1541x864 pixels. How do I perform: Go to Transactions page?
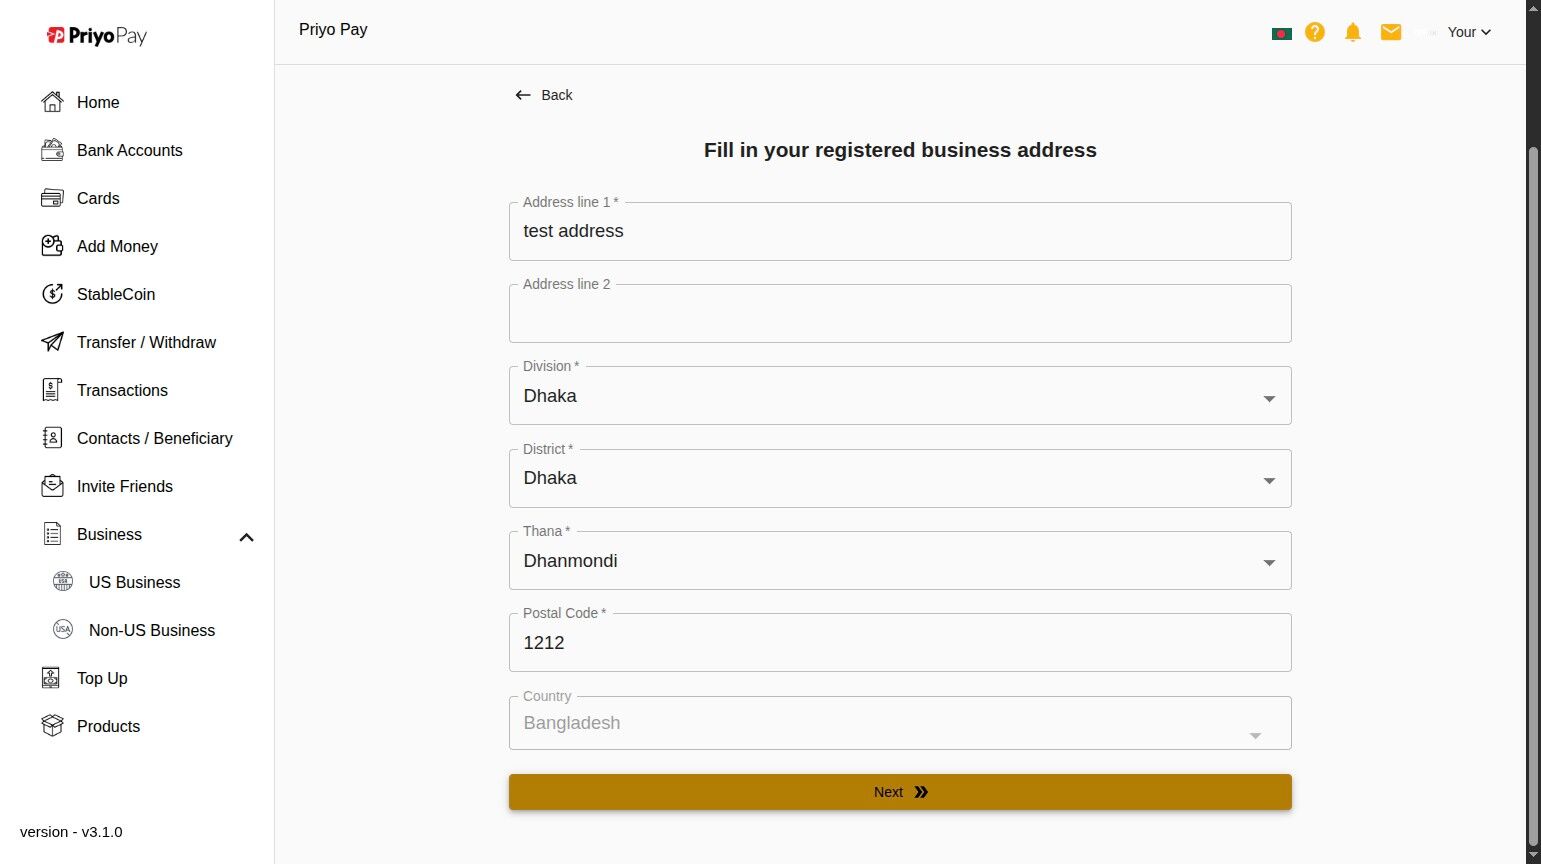click(122, 390)
